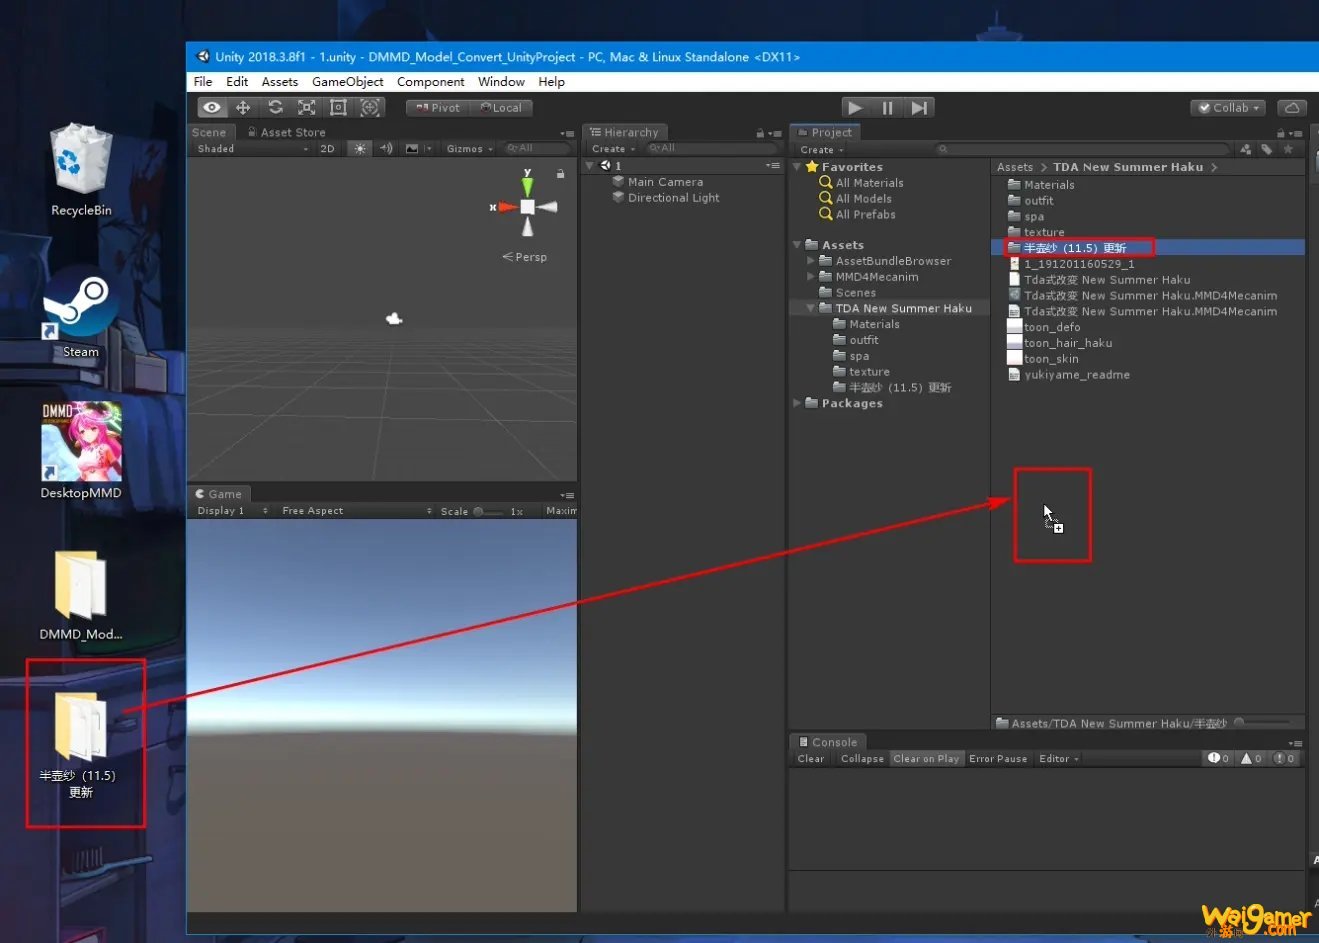The height and width of the screenshot is (943, 1319).
Task: Toggle scene effects image icon
Action: 412,148
